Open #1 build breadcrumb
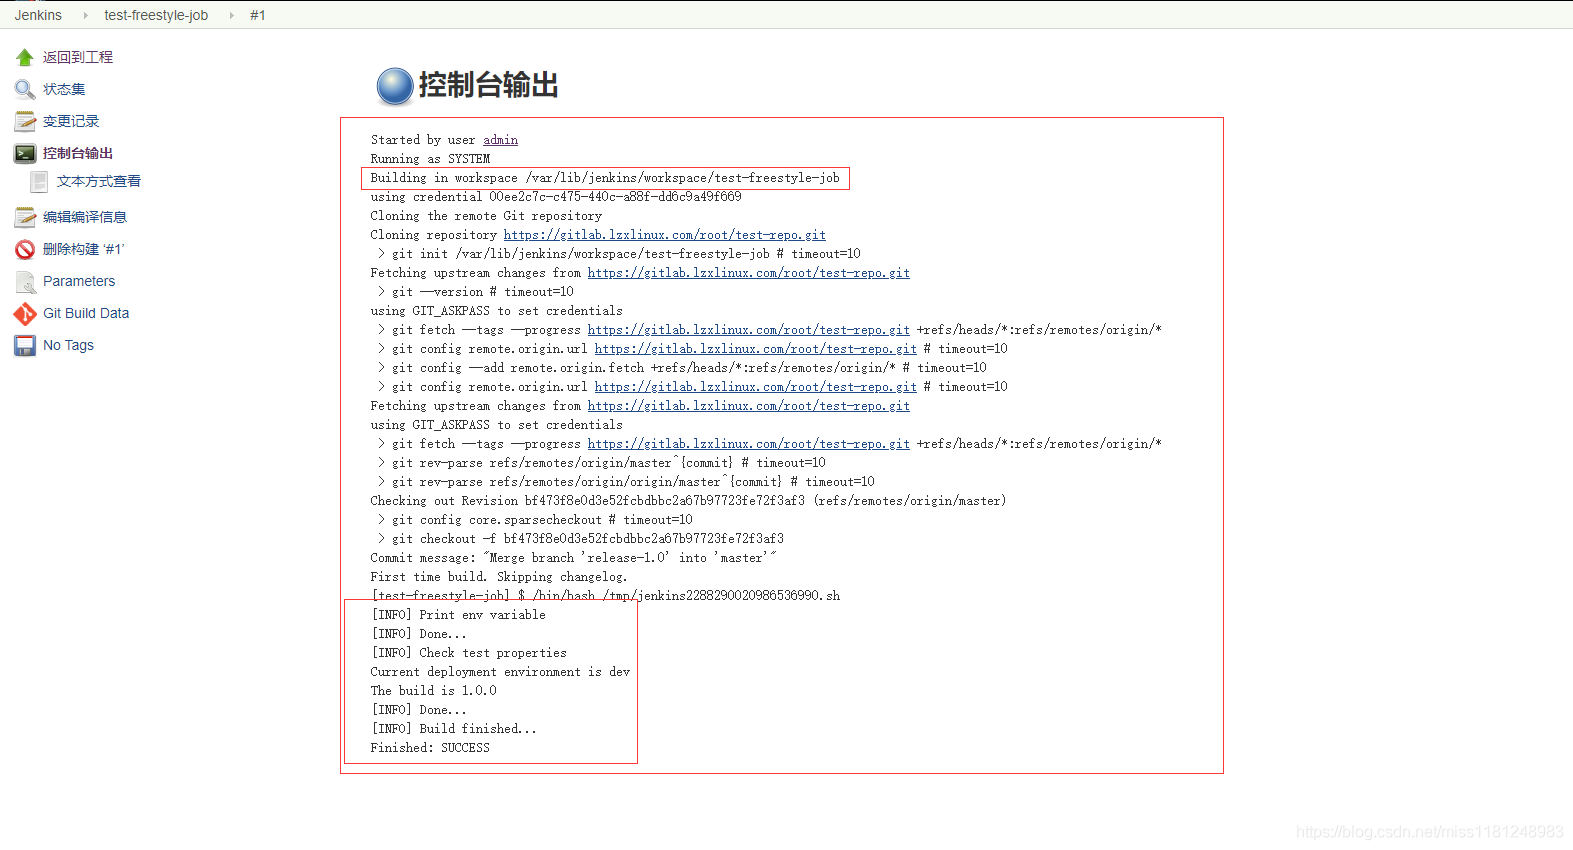 [x=258, y=15]
